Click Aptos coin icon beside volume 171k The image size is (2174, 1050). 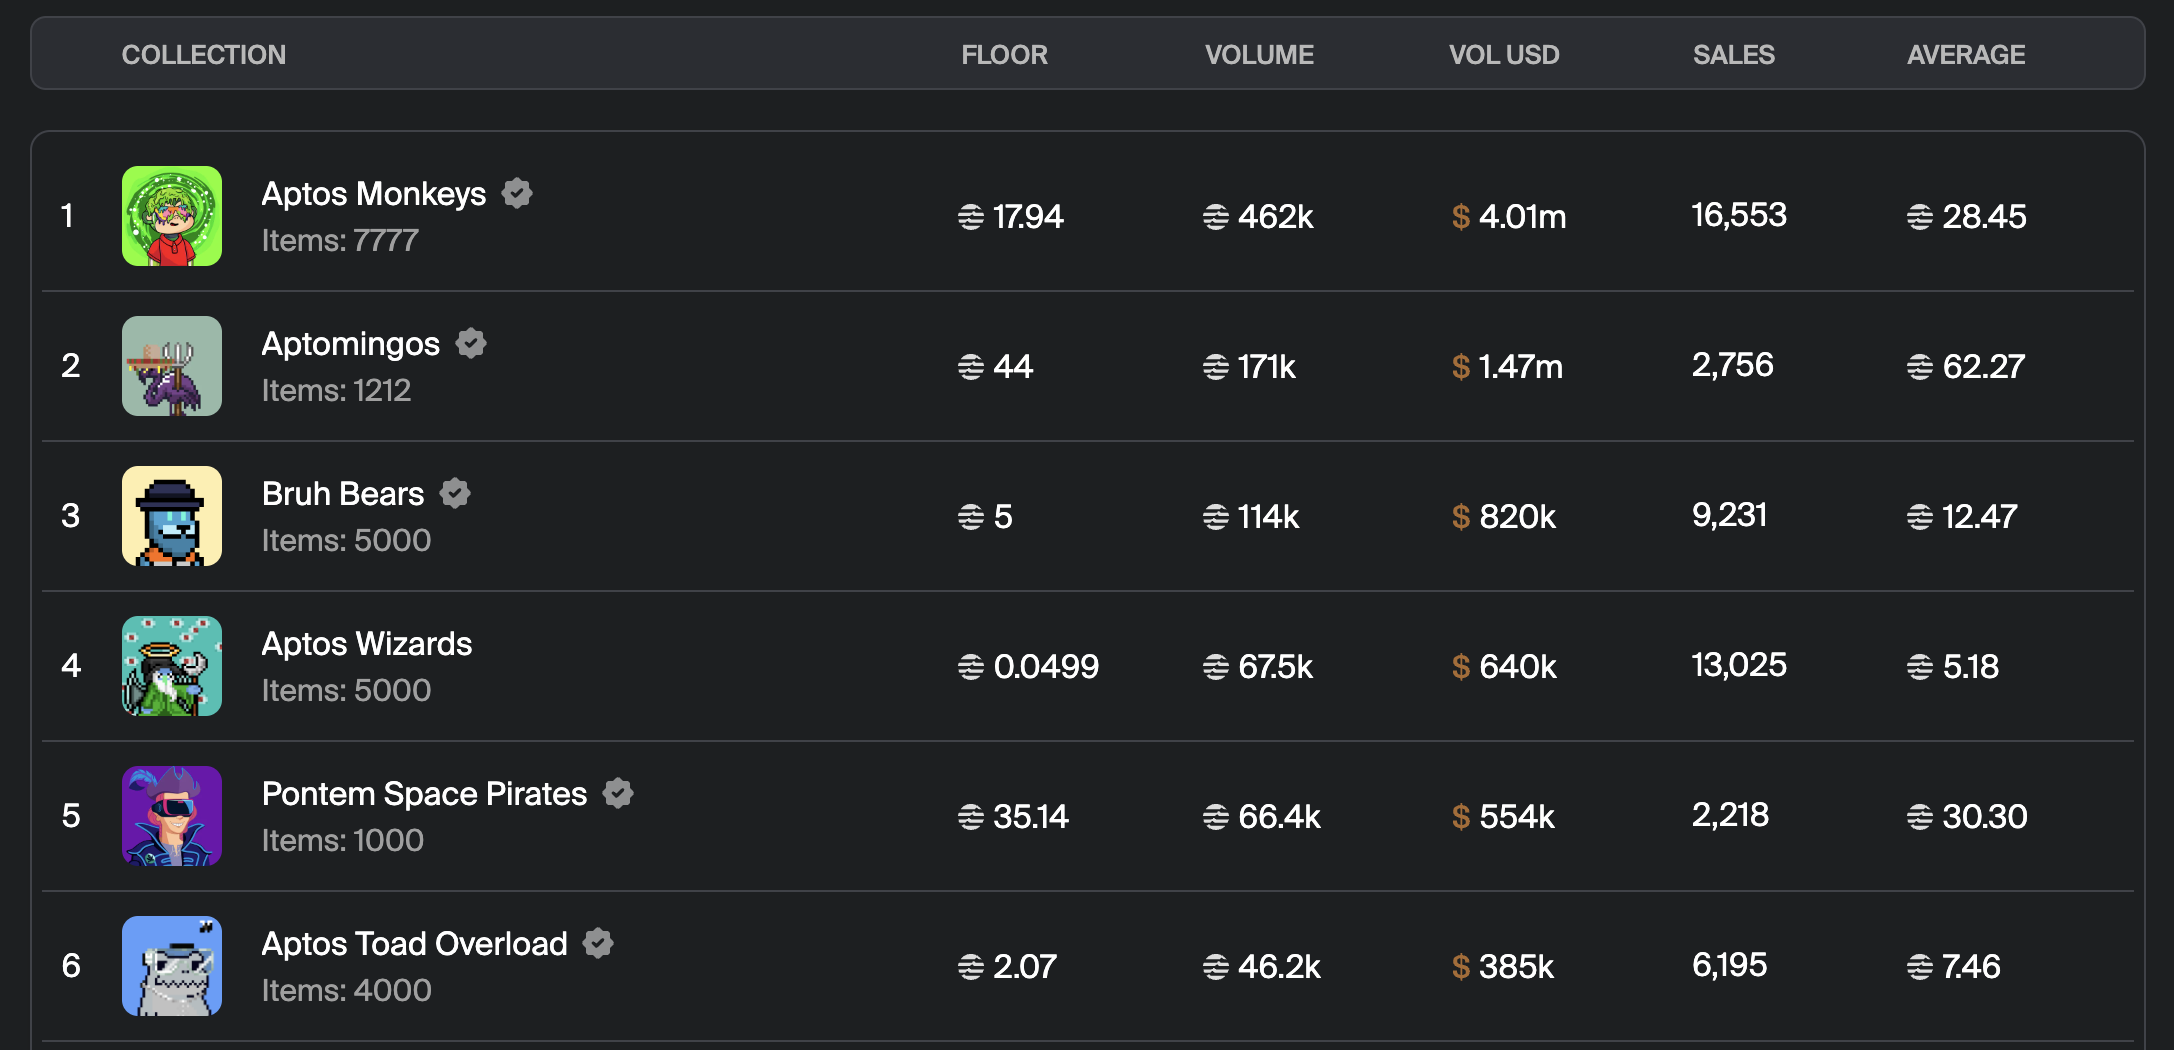(1216, 367)
